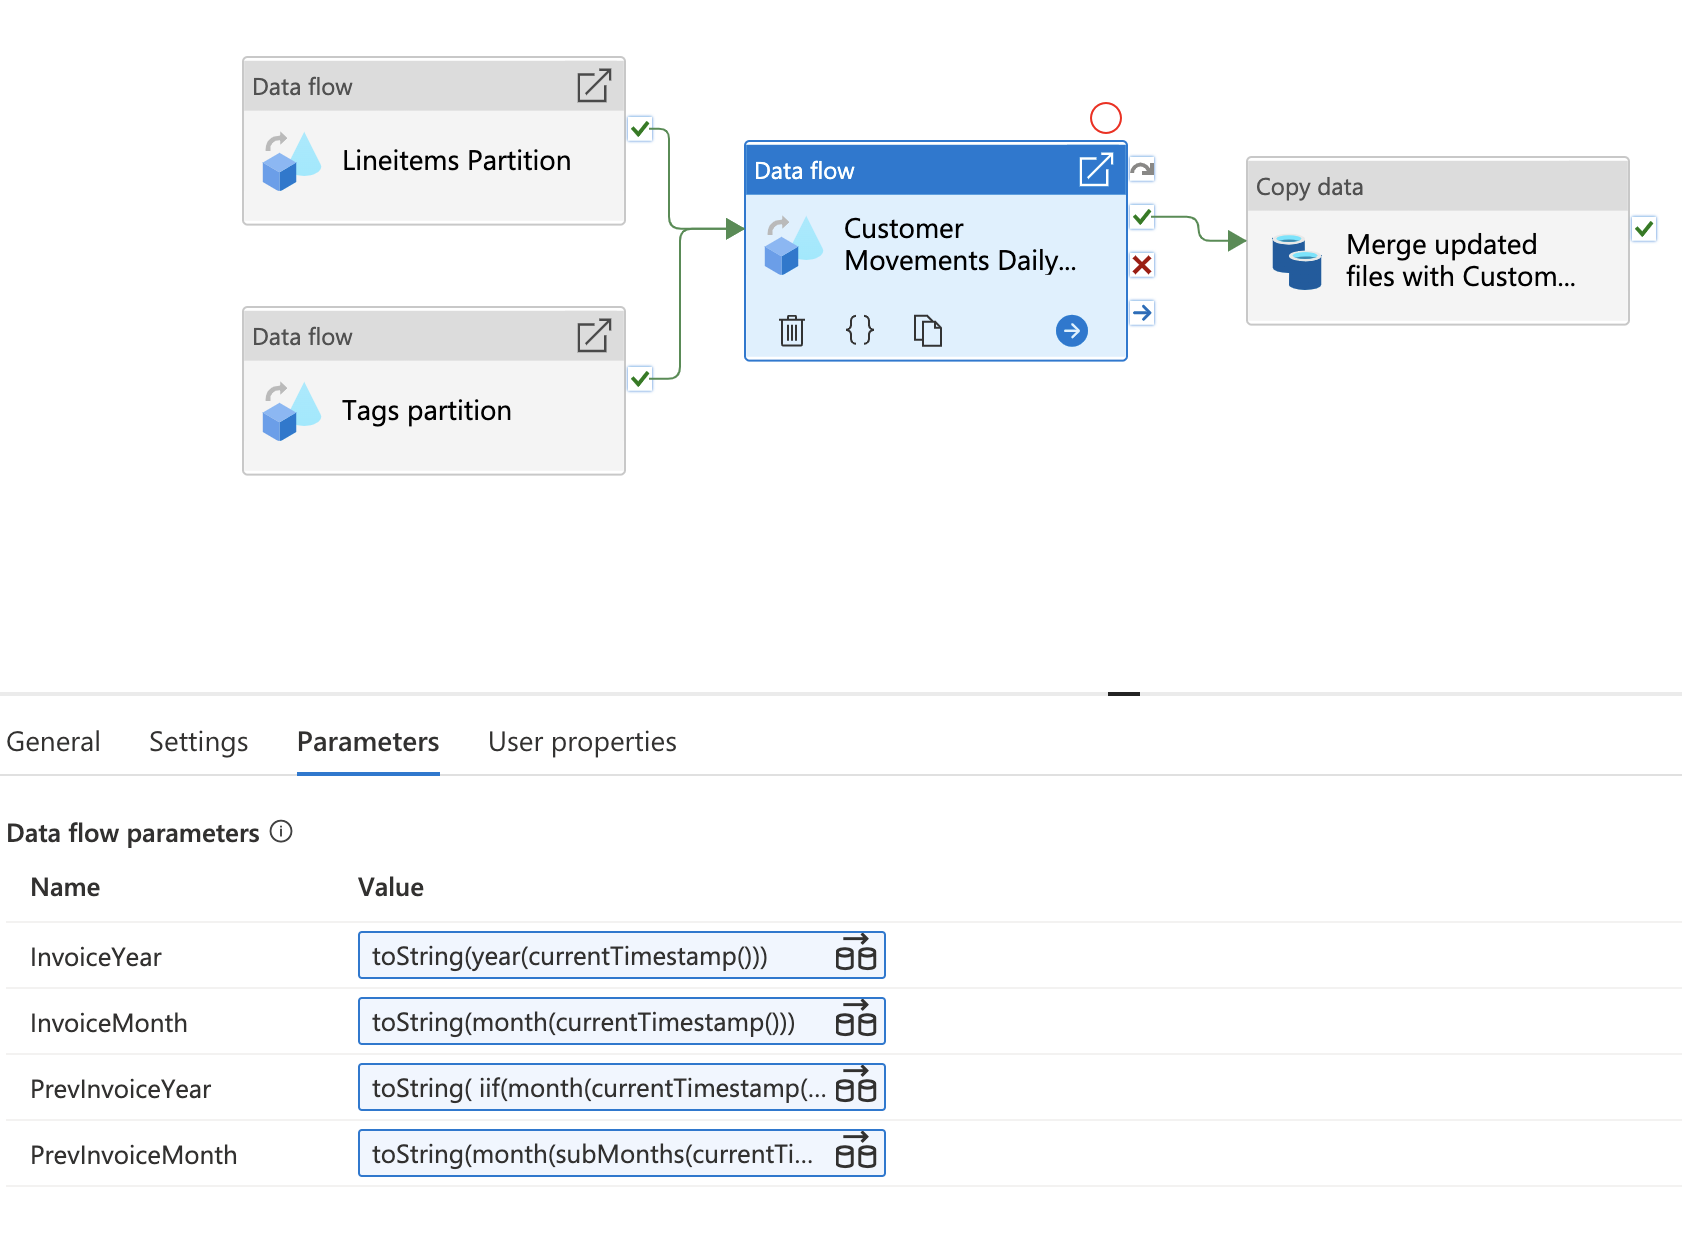Open Customer Movements Daily data flow editor
The width and height of the screenshot is (1682, 1238).
1096,170
